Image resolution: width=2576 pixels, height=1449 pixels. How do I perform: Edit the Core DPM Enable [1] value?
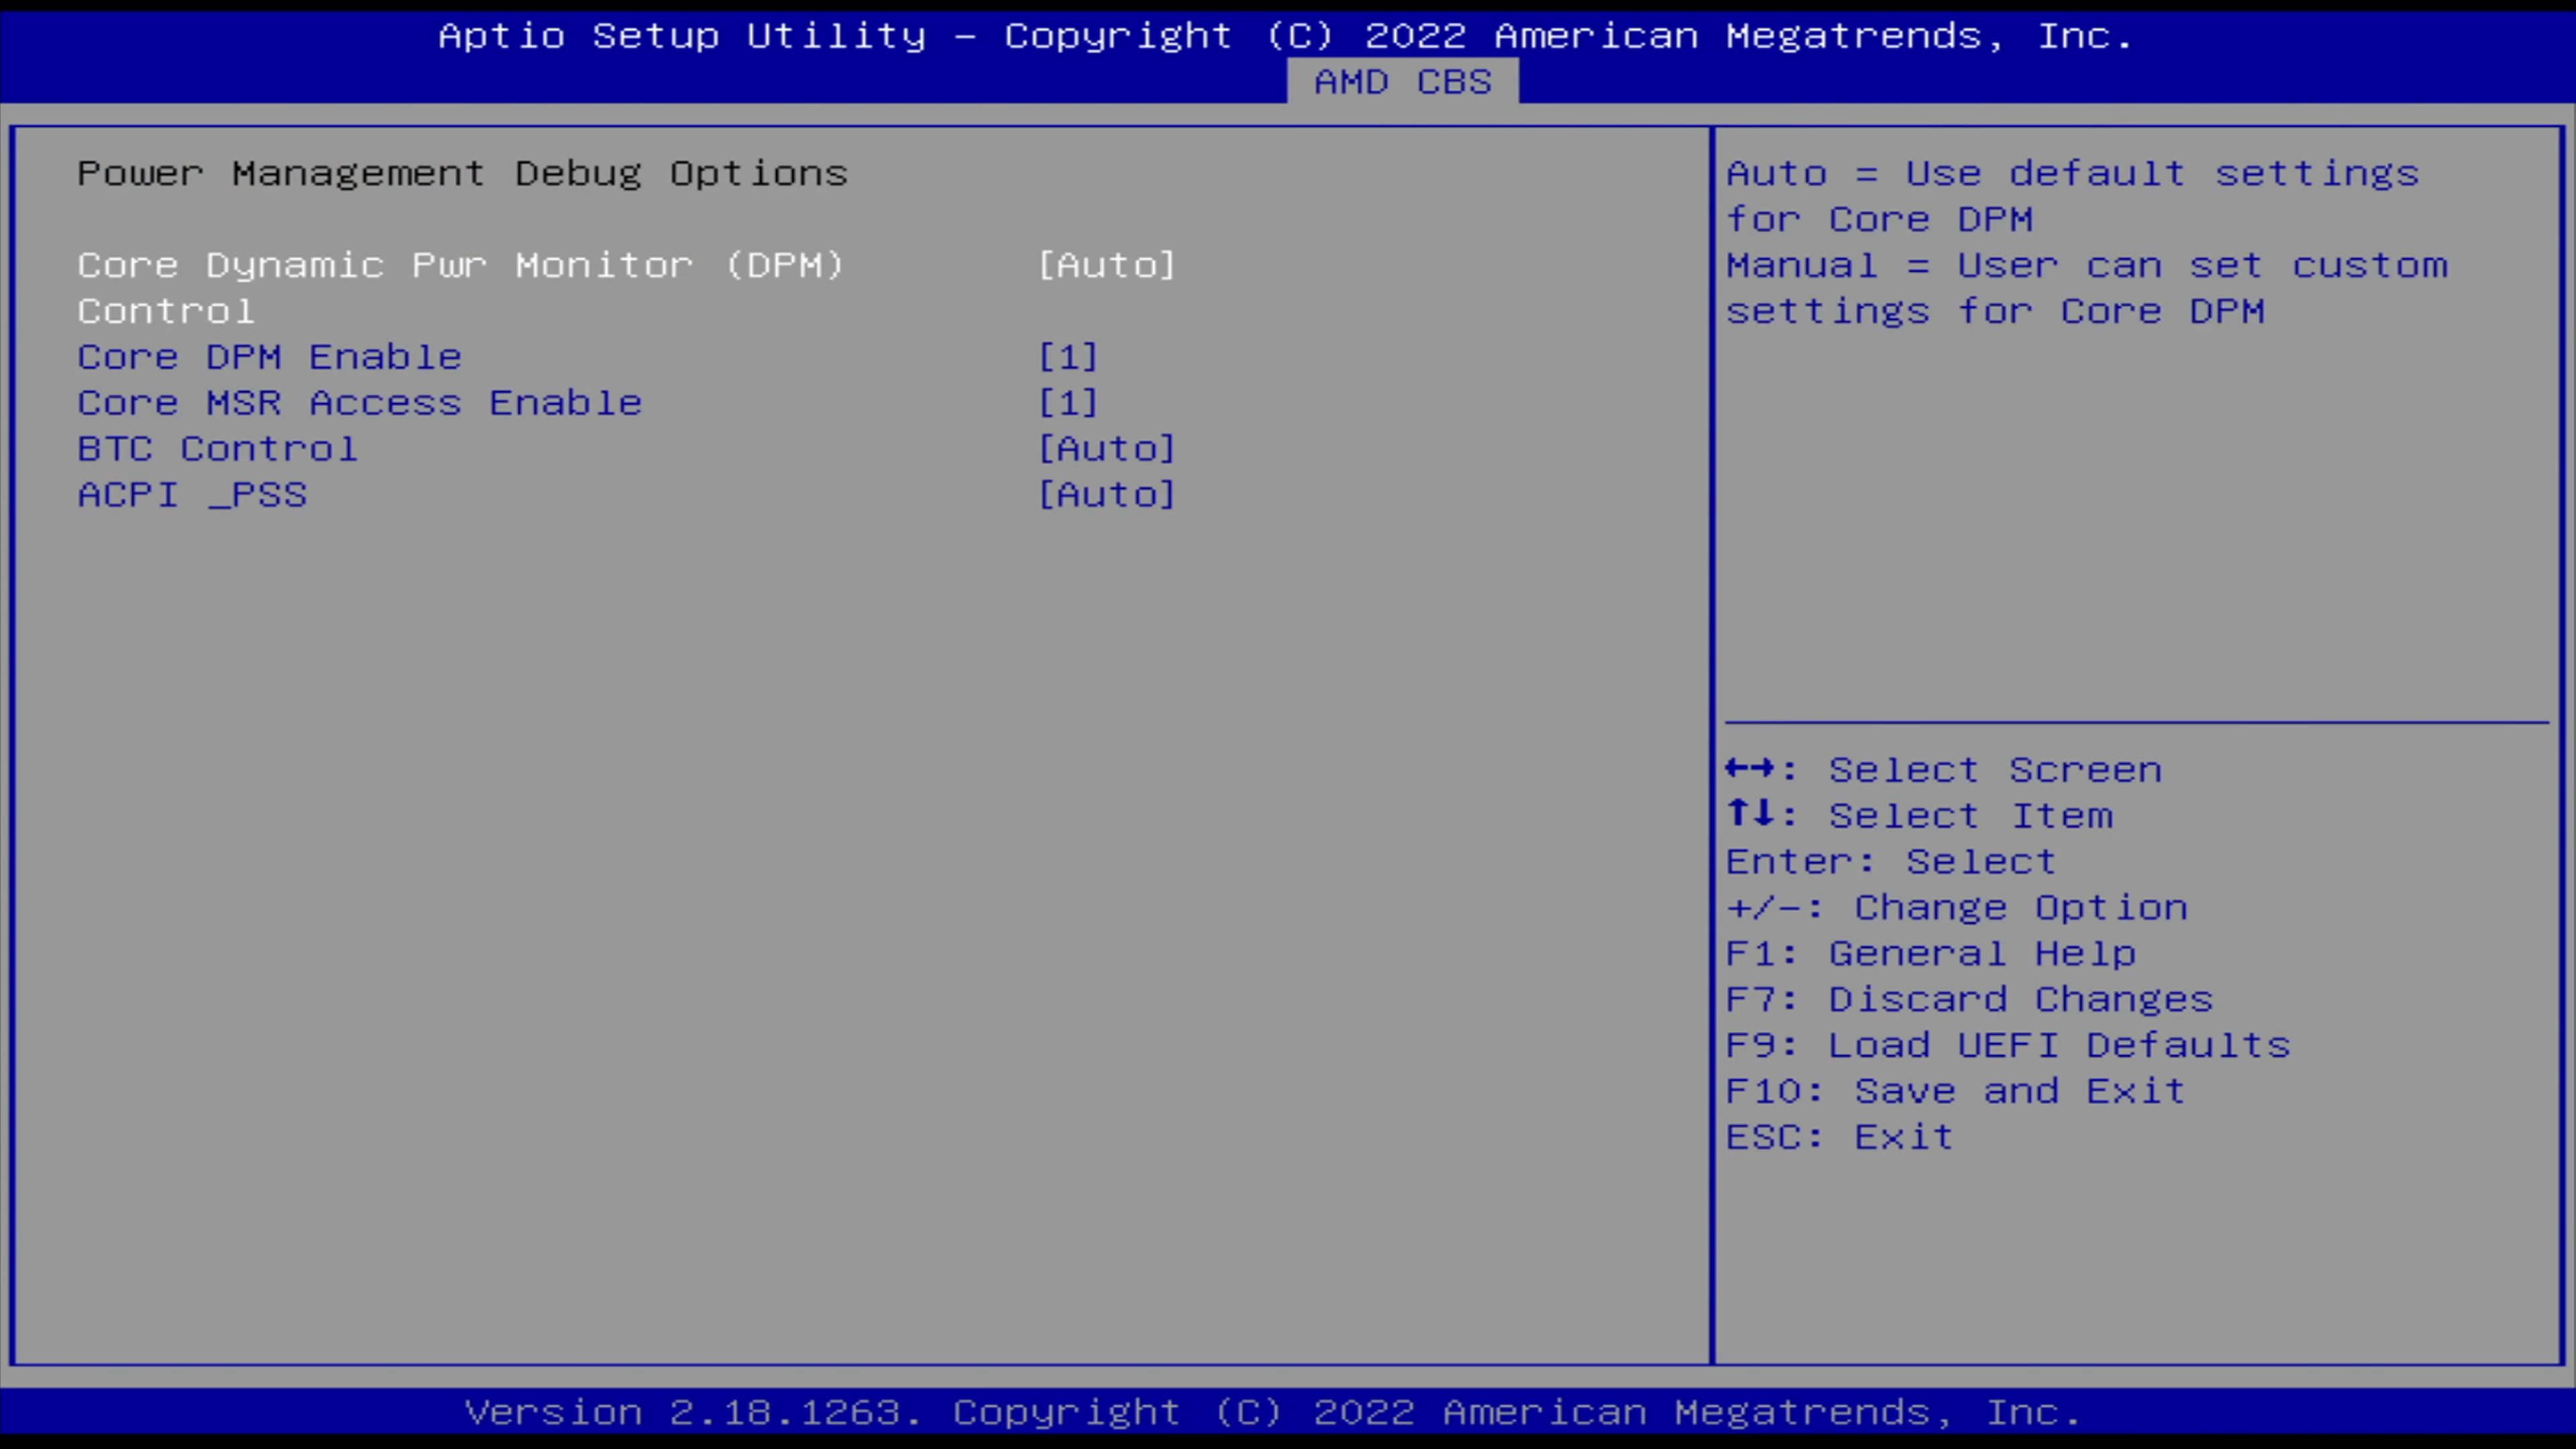click(1068, 357)
